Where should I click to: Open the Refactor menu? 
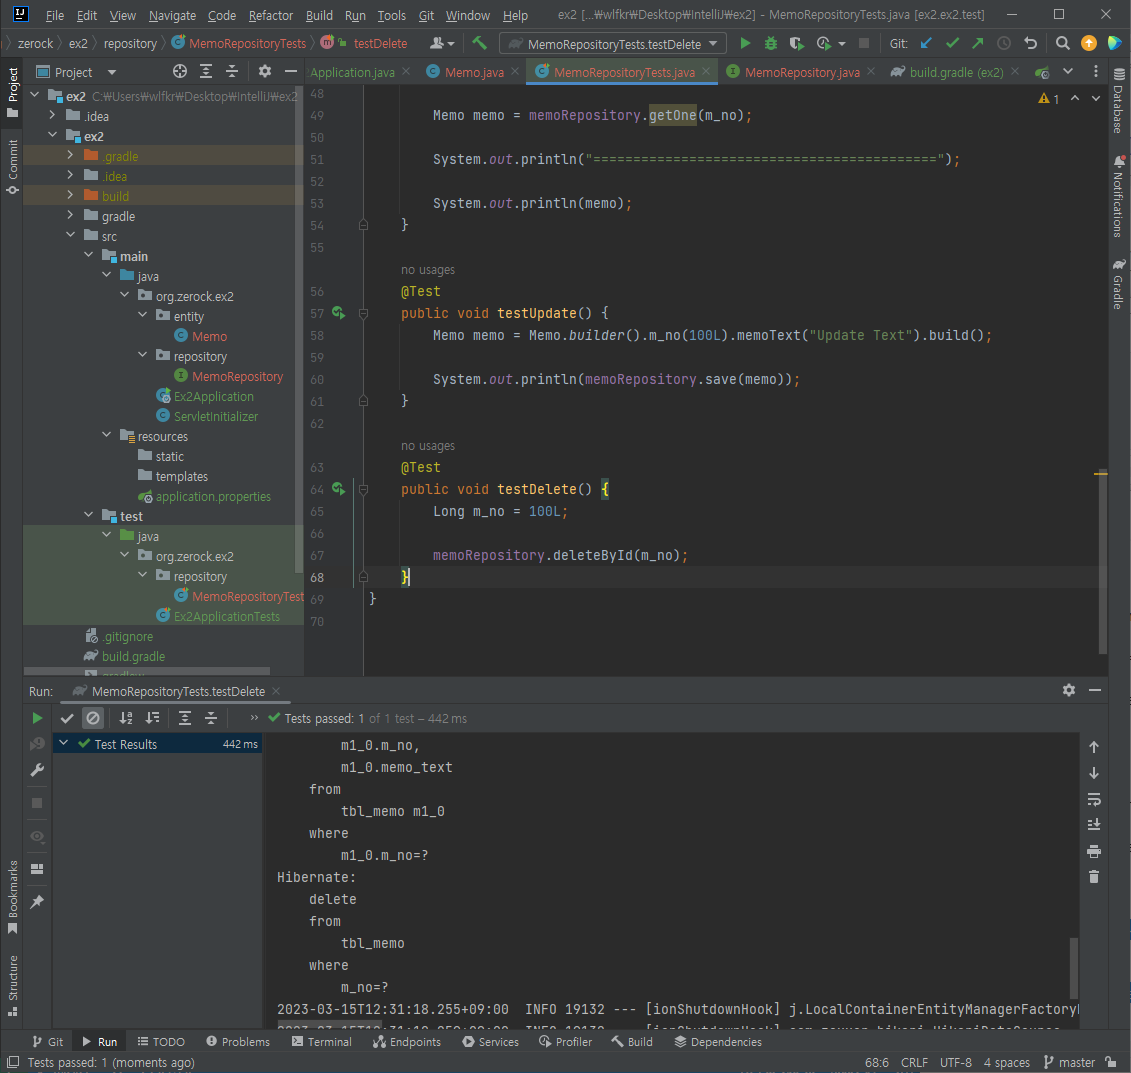coord(270,15)
